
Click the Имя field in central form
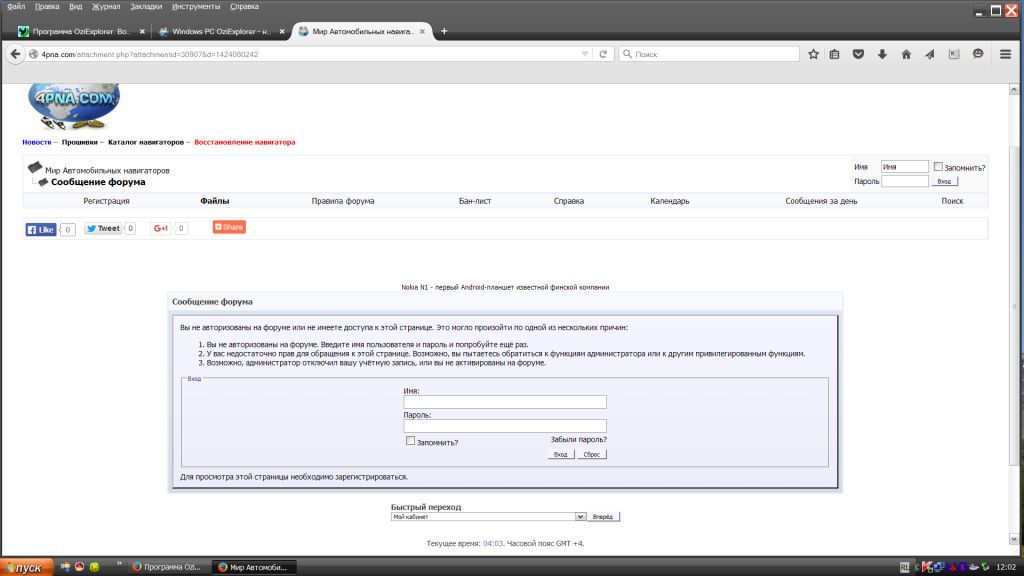(x=505, y=402)
